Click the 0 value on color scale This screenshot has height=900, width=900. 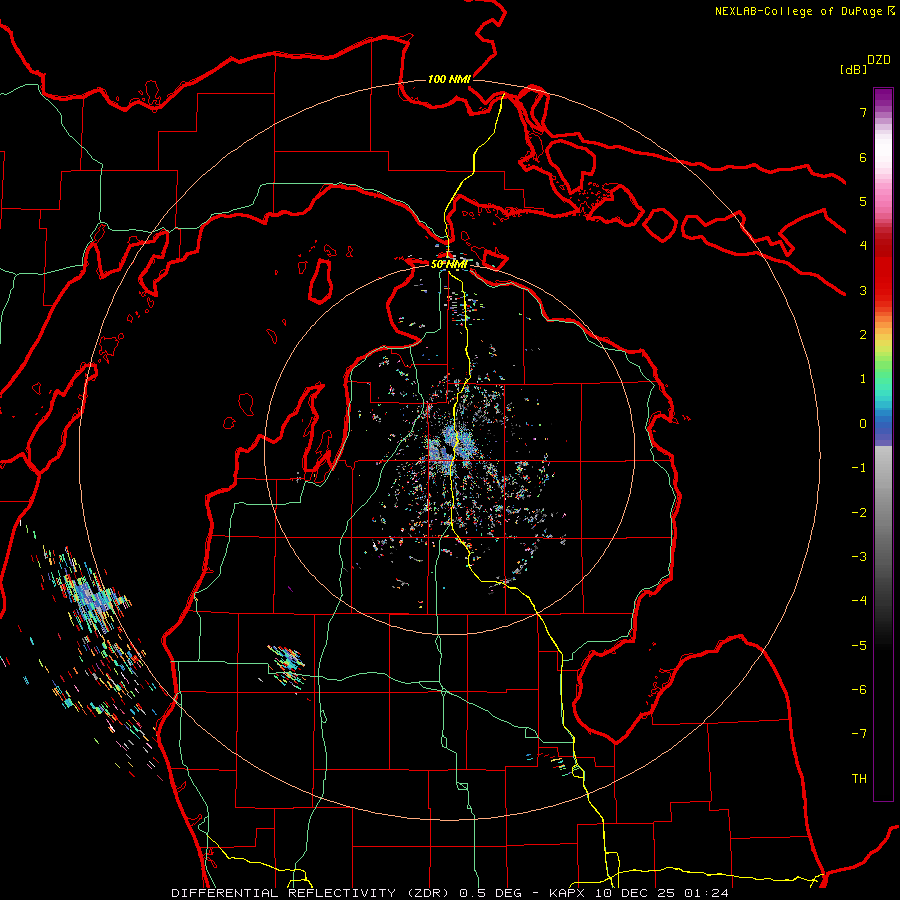coord(863,424)
